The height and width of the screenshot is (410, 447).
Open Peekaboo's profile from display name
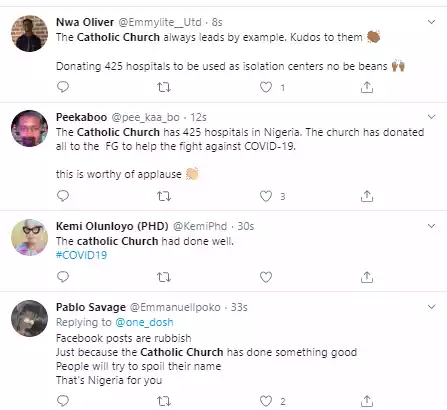coord(81,117)
